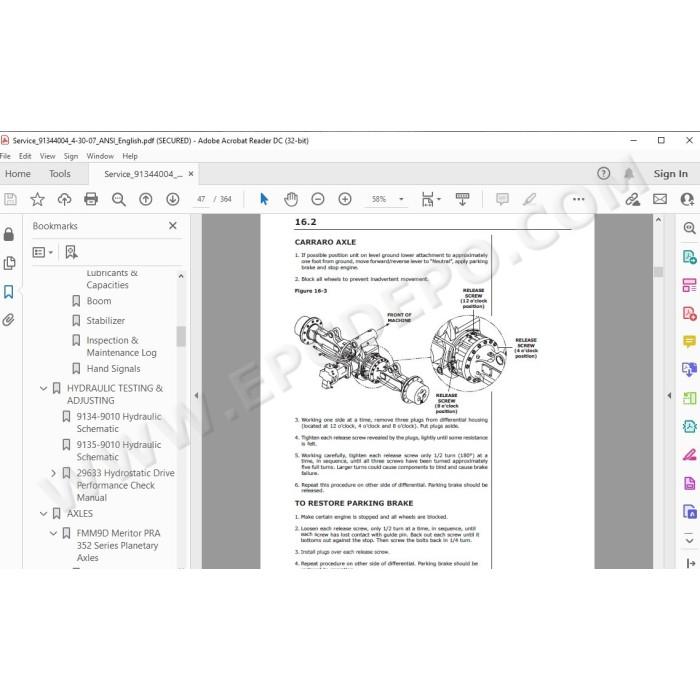
Task: Expand more tools chevron in right pane
Action: click(x=689, y=540)
